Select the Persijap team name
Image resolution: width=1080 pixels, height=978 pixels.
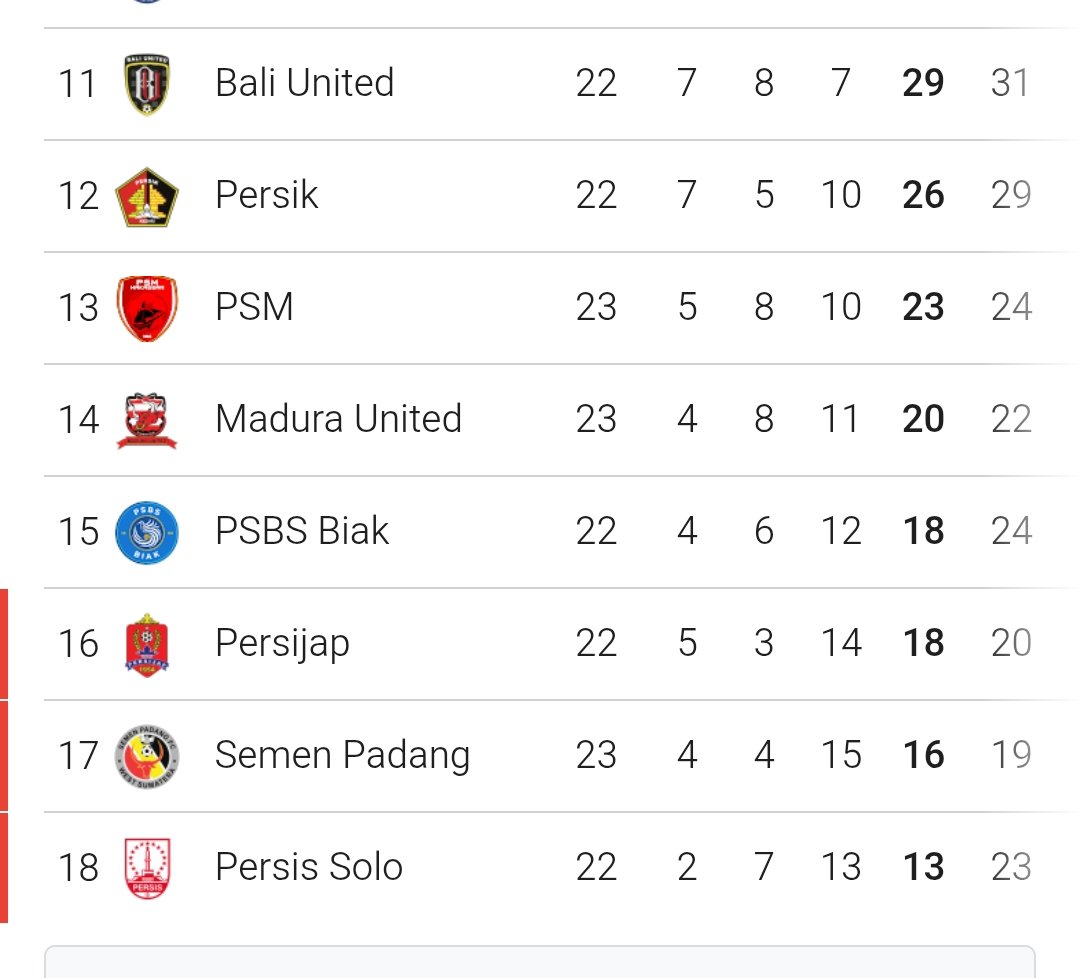pos(282,643)
